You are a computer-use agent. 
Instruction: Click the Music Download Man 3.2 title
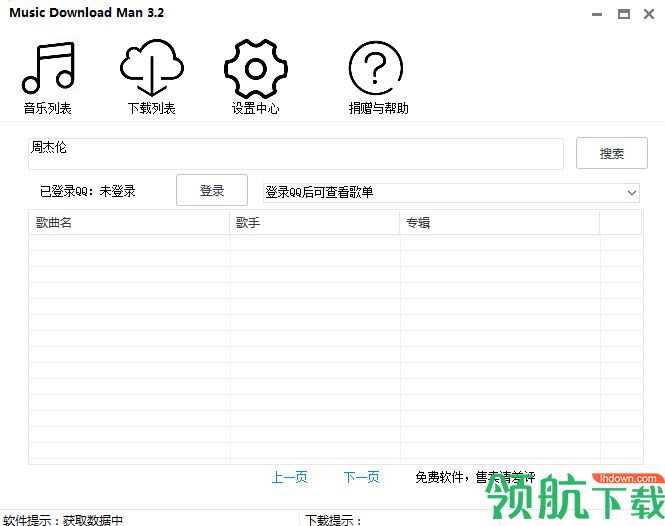(87, 13)
